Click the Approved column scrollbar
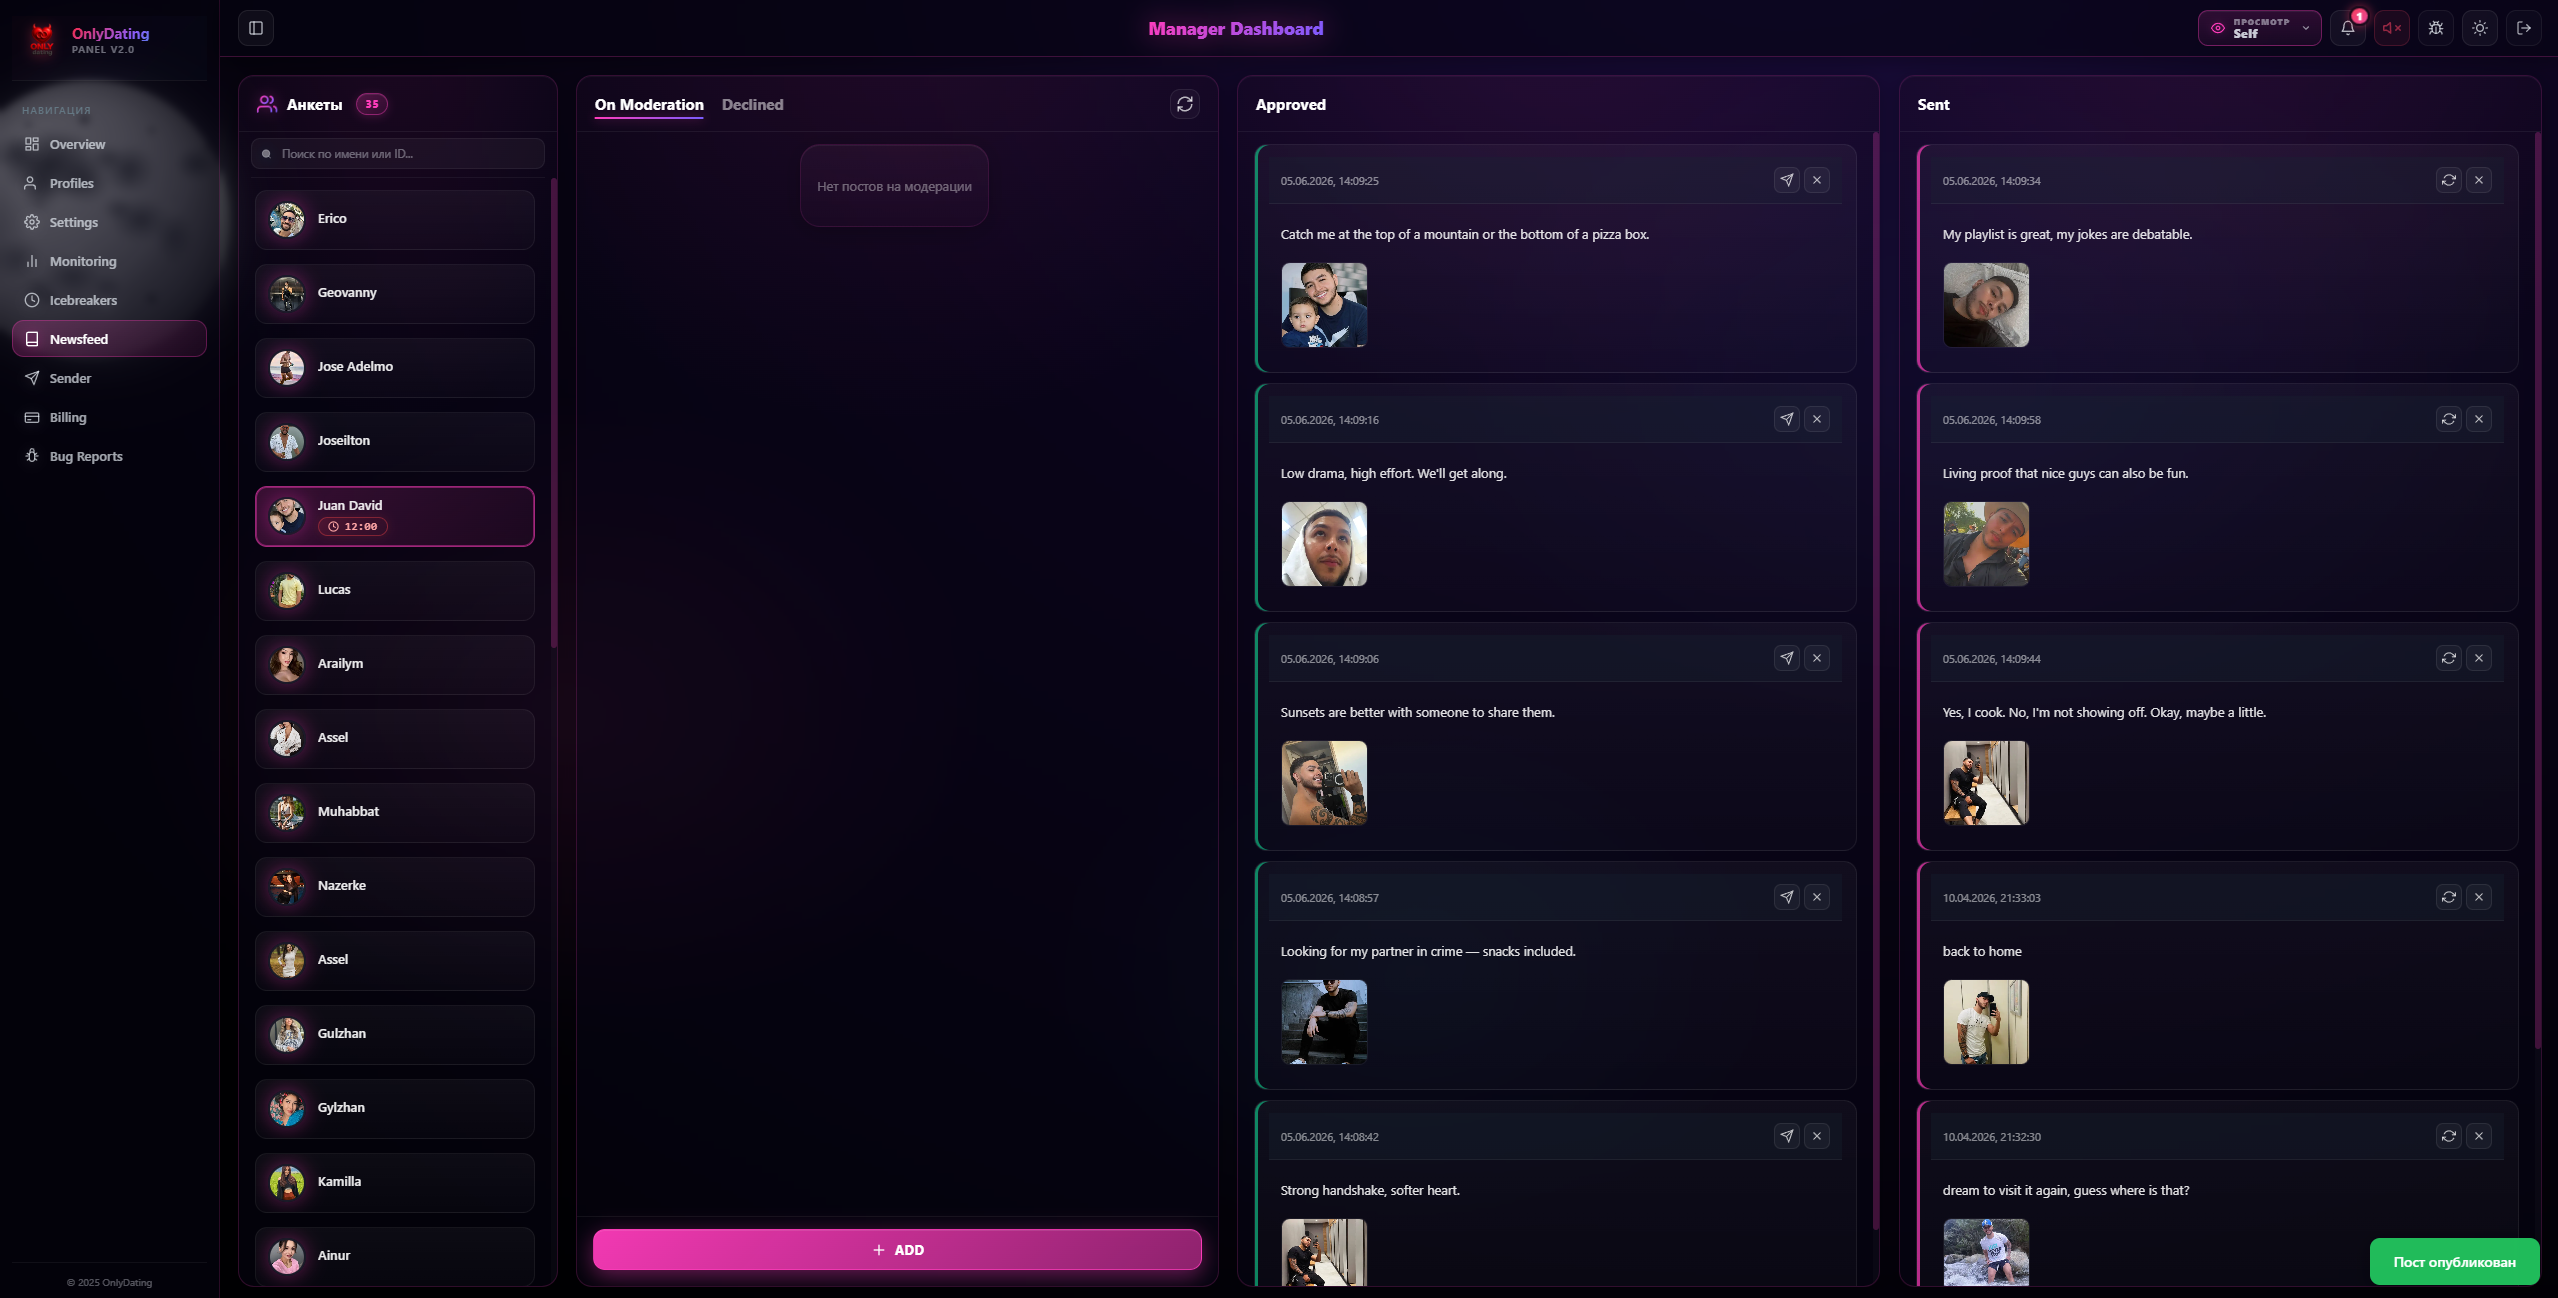The height and width of the screenshot is (1298, 2558). (x=1875, y=680)
